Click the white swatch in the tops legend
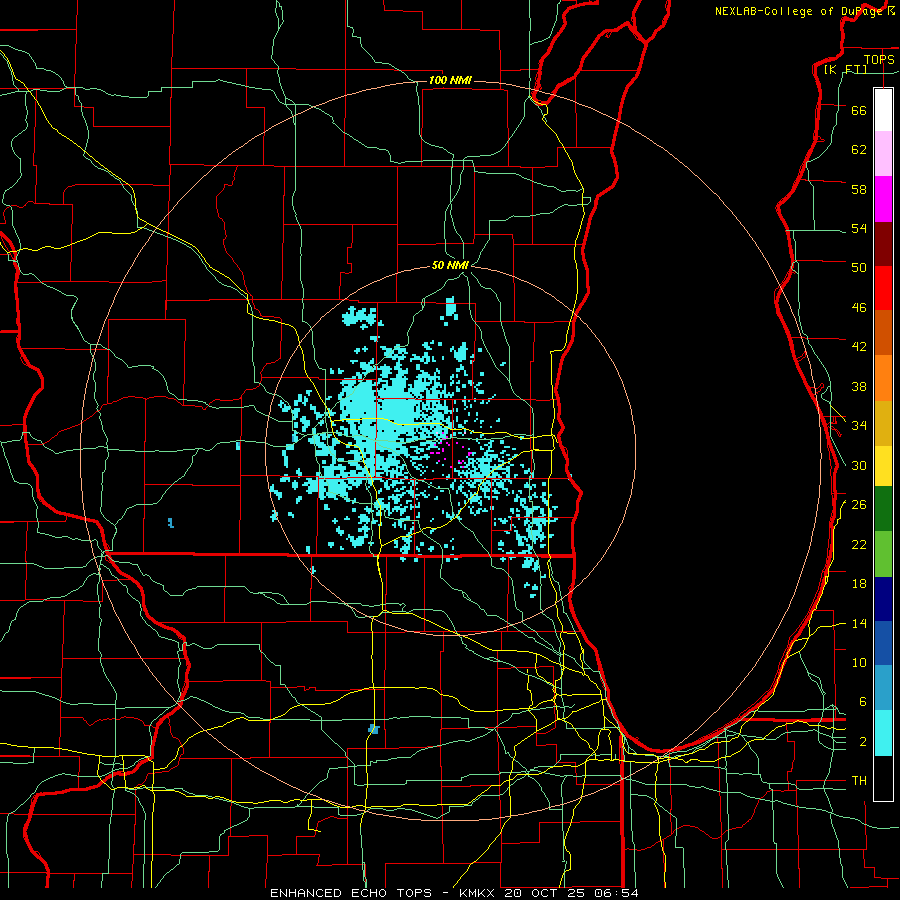Viewport: 900px width, 900px height. point(883,110)
